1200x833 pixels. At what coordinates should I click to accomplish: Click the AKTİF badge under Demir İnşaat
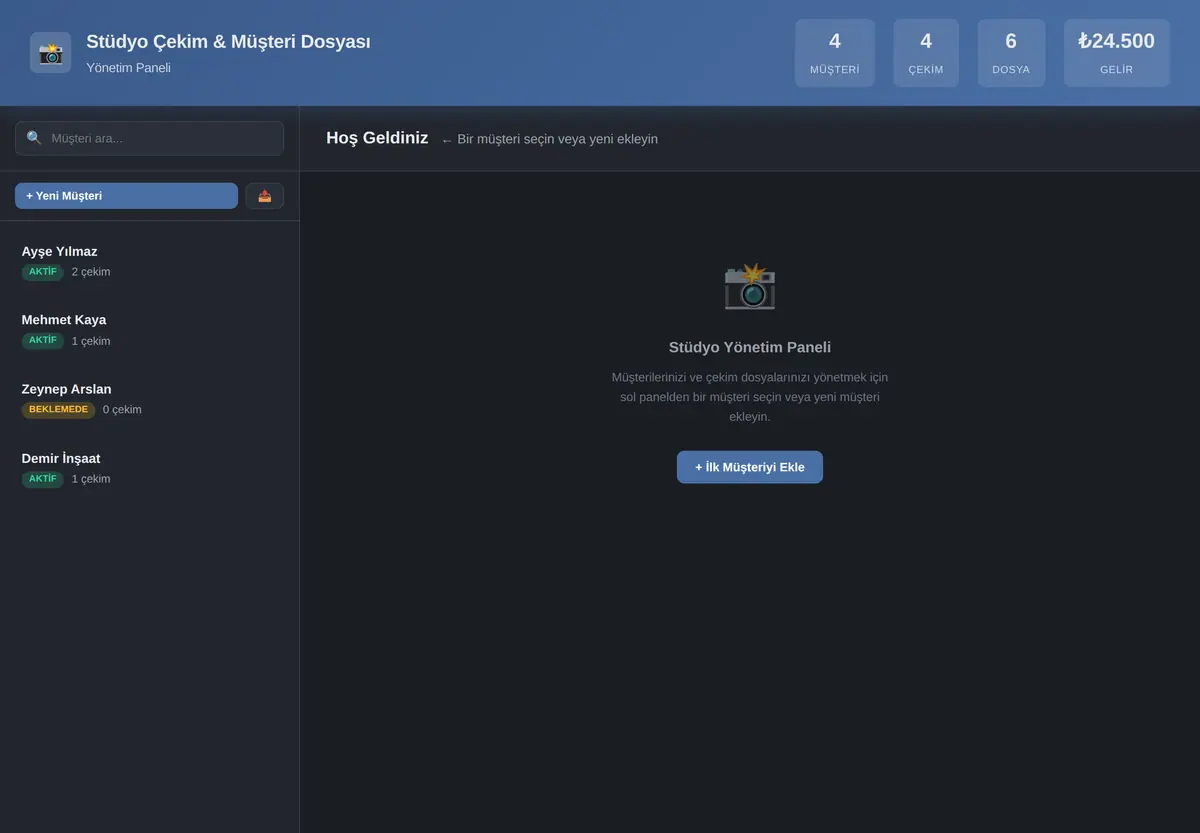pos(43,479)
